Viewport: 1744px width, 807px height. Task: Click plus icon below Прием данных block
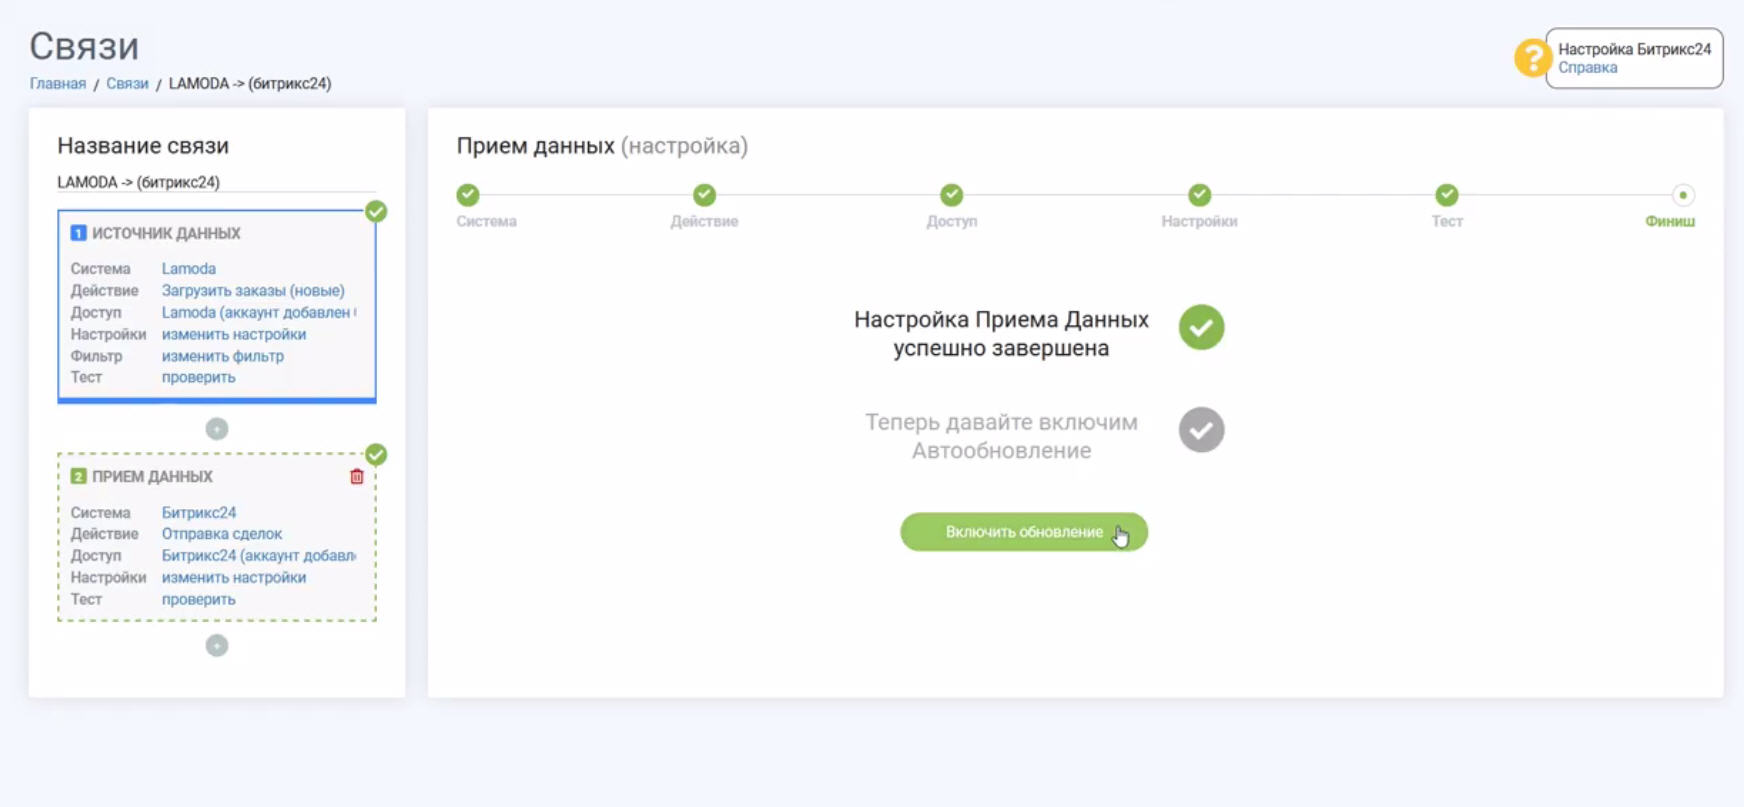pyautogui.click(x=217, y=646)
